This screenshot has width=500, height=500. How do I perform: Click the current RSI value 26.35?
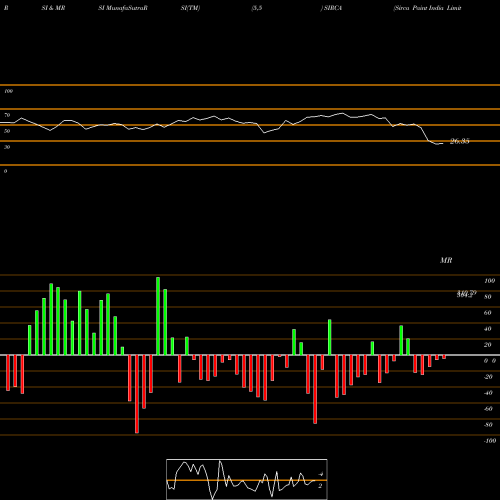(x=460, y=141)
